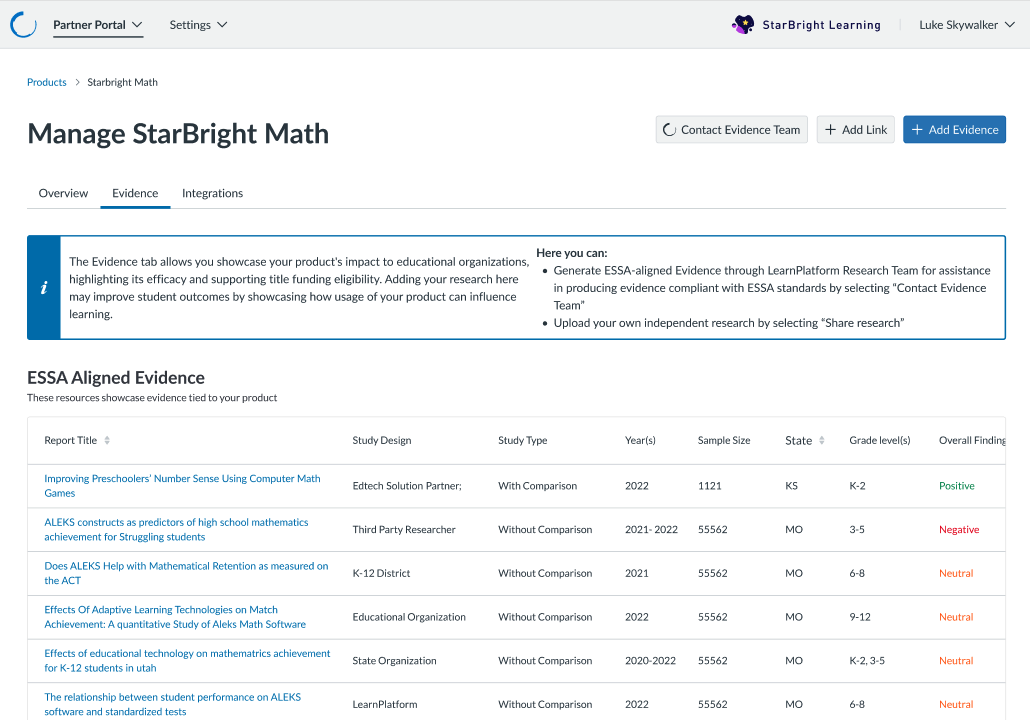Open Settings dropdown menu
This screenshot has width=1030, height=720.
coord(198,25)
